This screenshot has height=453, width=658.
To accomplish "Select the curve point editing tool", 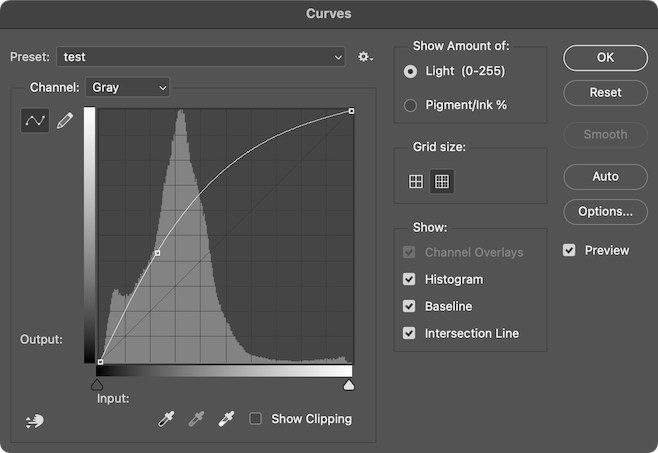I will (x=35, y=121).
